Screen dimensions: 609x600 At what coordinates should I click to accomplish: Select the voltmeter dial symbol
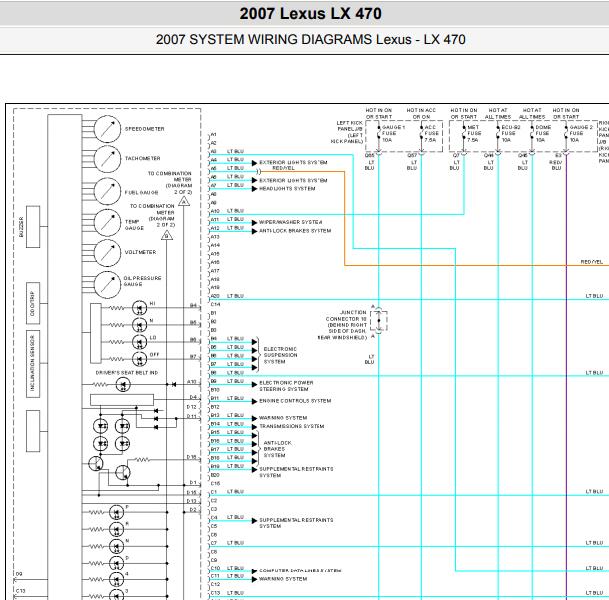pyautogui.click(x=107, y=252)
